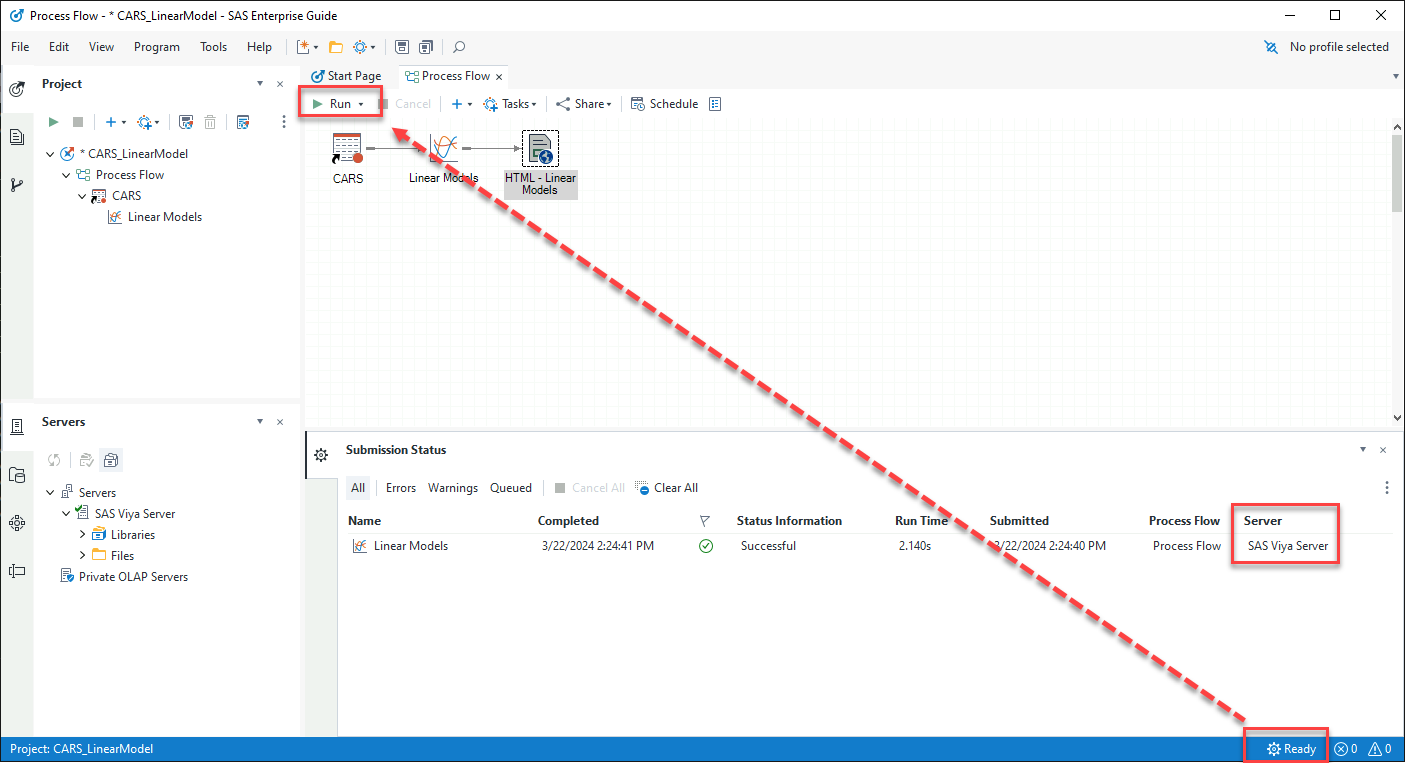
Task: Open the Share dropdown menu
Action: (x=584, y=104)
